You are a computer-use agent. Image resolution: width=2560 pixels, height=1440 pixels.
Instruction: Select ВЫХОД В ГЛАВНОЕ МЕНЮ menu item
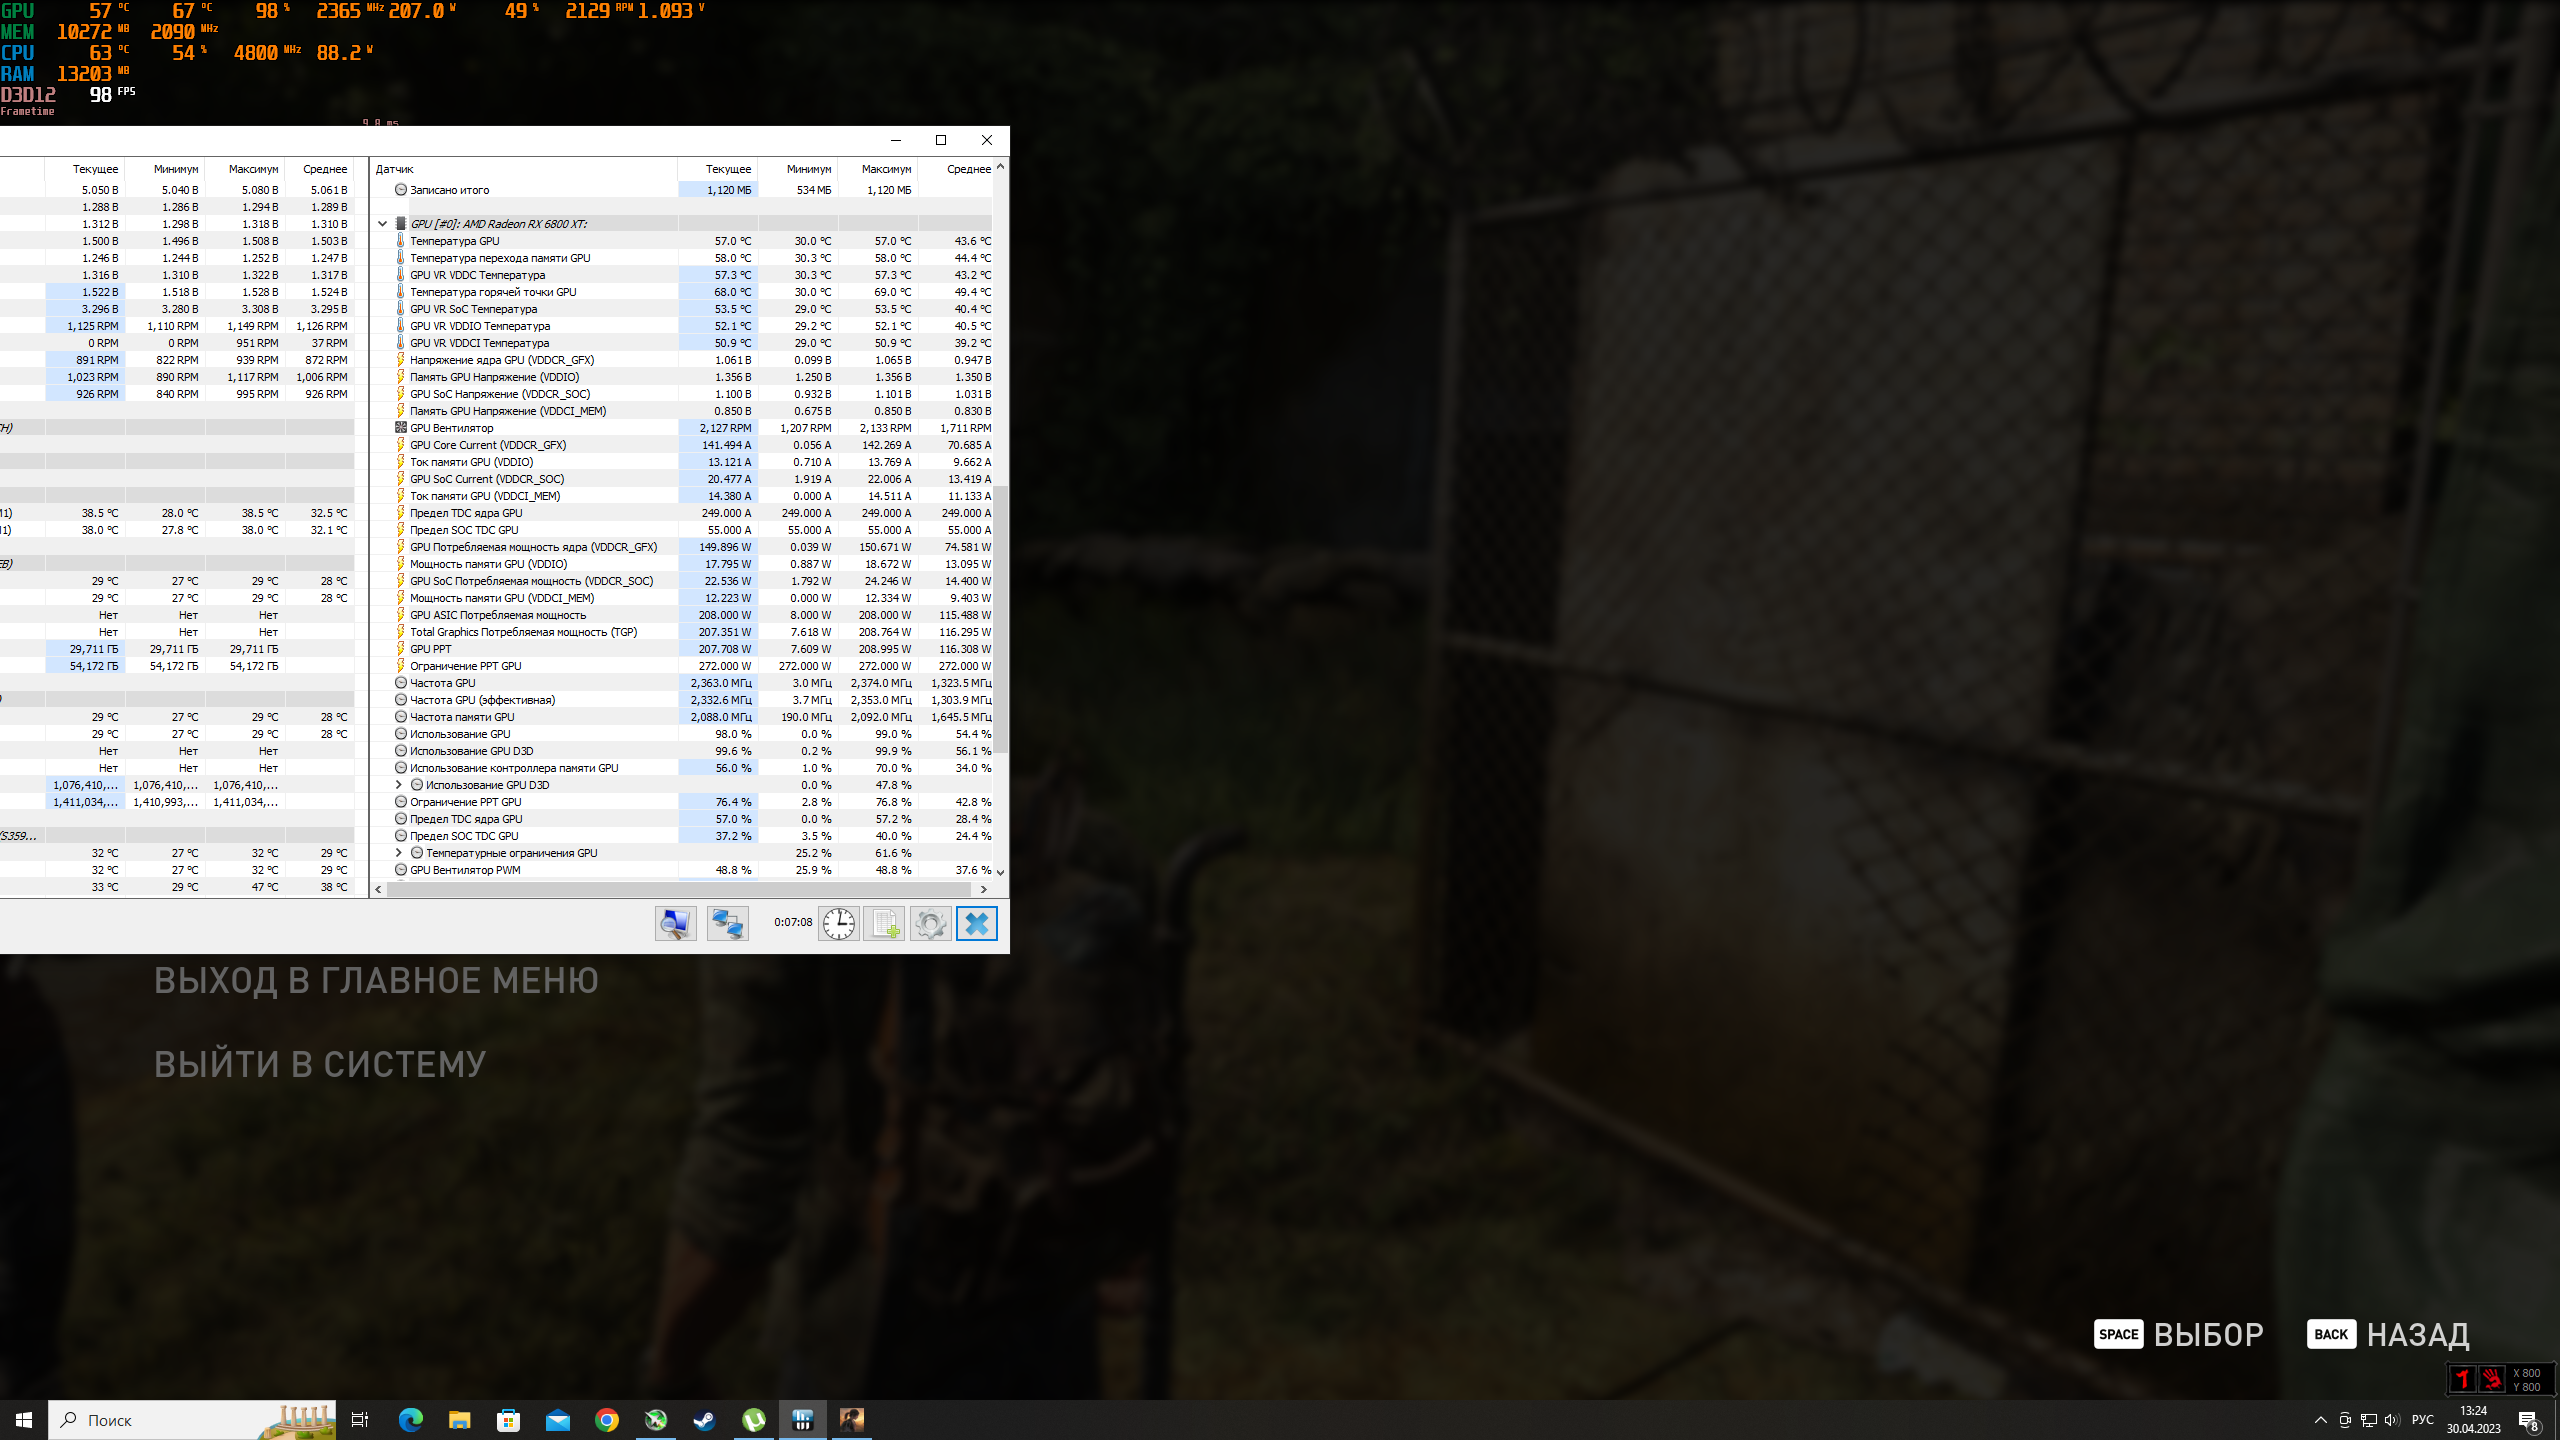coord(376,981)
